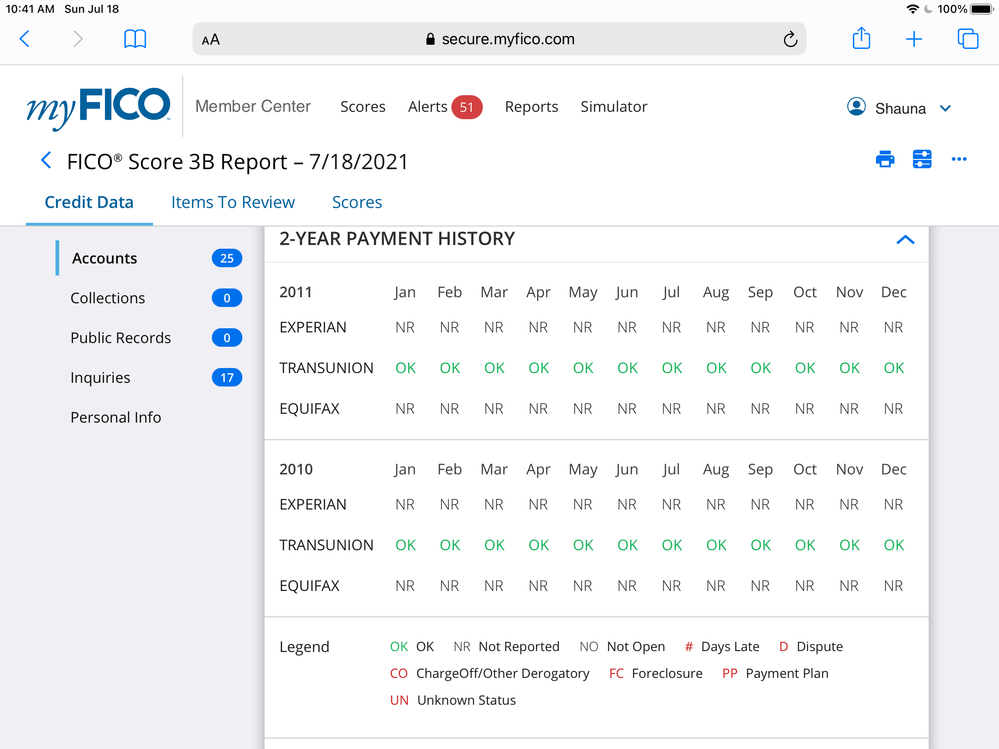Open the Alerts menu item

428,106
